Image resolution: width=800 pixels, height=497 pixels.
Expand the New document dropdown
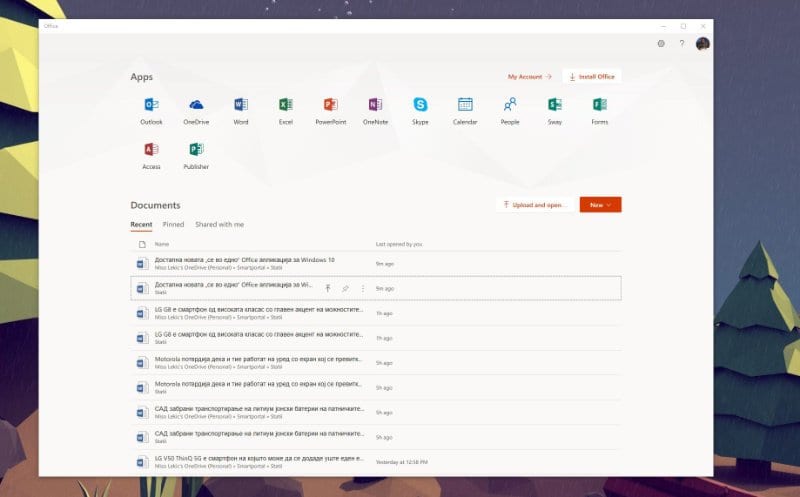point(601,205)
